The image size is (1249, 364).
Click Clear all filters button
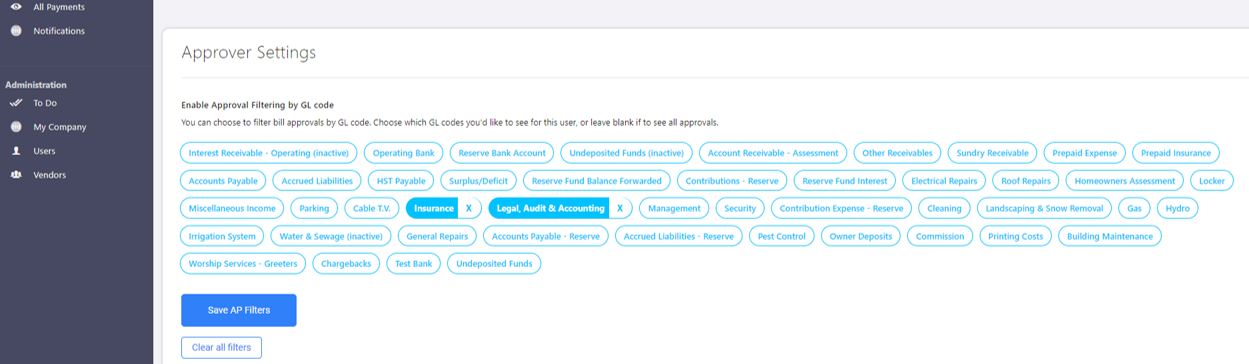tap(221, 347)
